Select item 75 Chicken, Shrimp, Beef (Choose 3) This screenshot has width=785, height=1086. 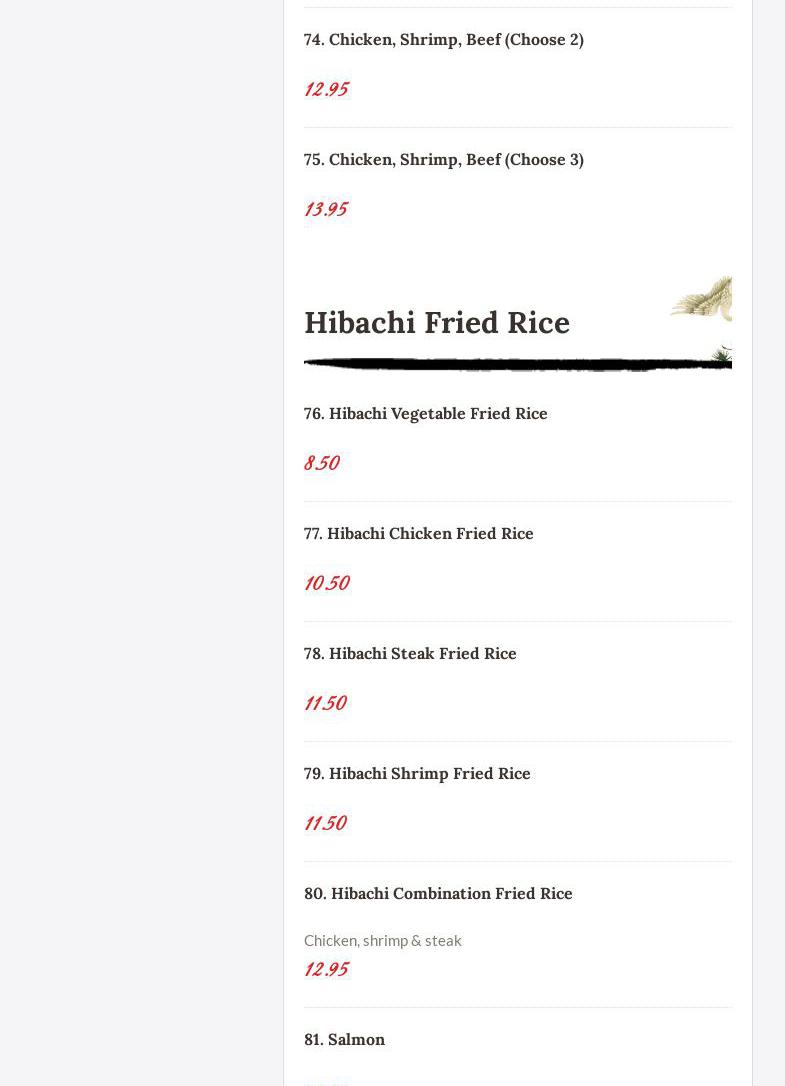click(x=443, y=160)
